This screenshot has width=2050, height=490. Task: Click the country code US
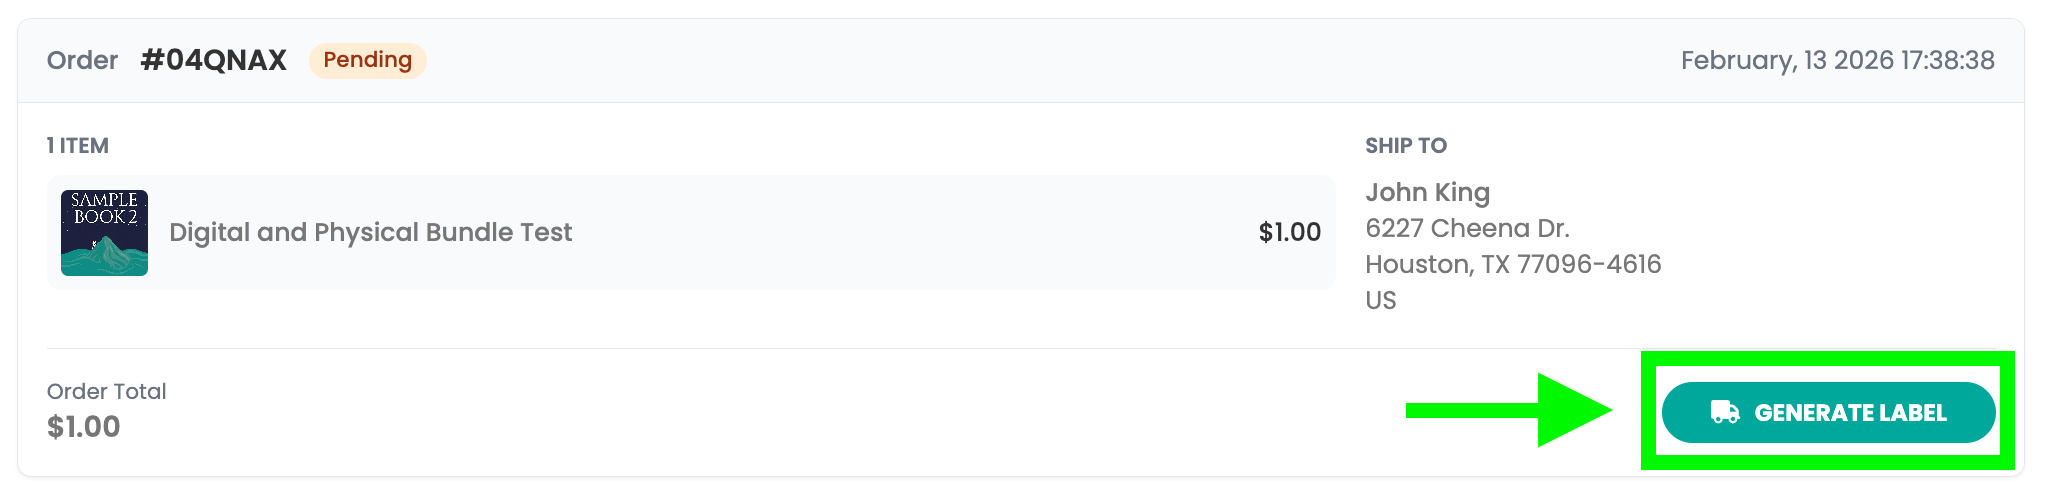[1380, 300]
